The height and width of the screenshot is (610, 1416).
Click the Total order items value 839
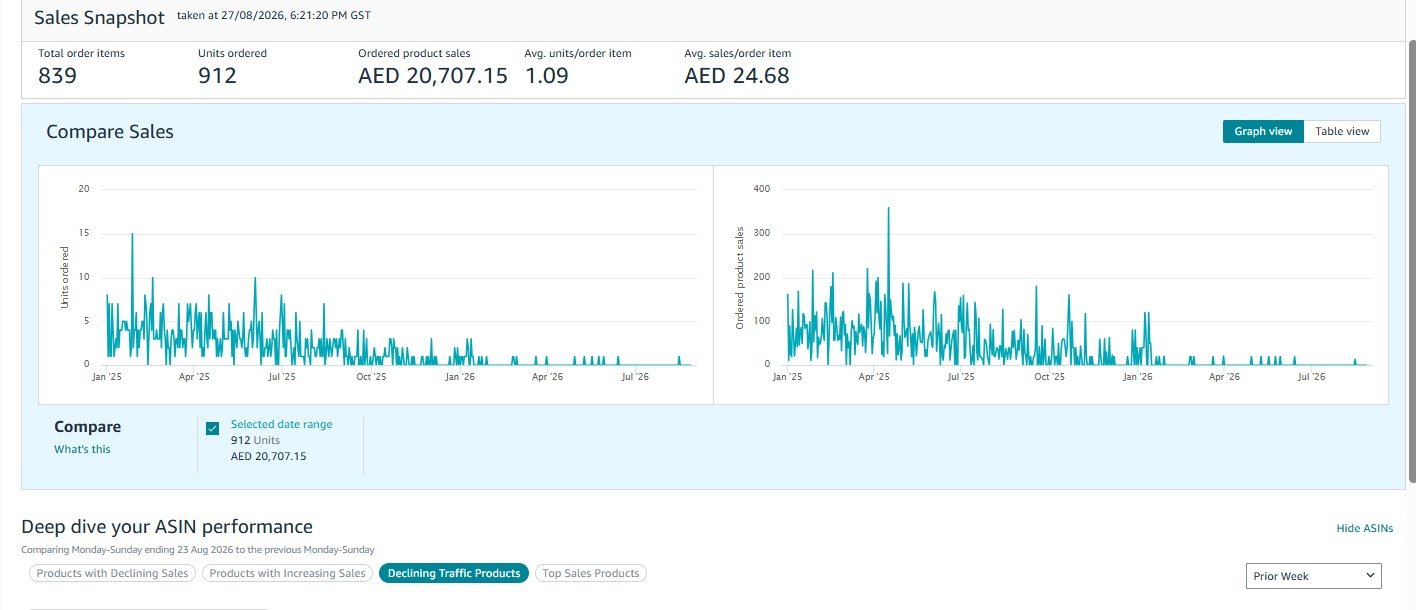(57, 75)
